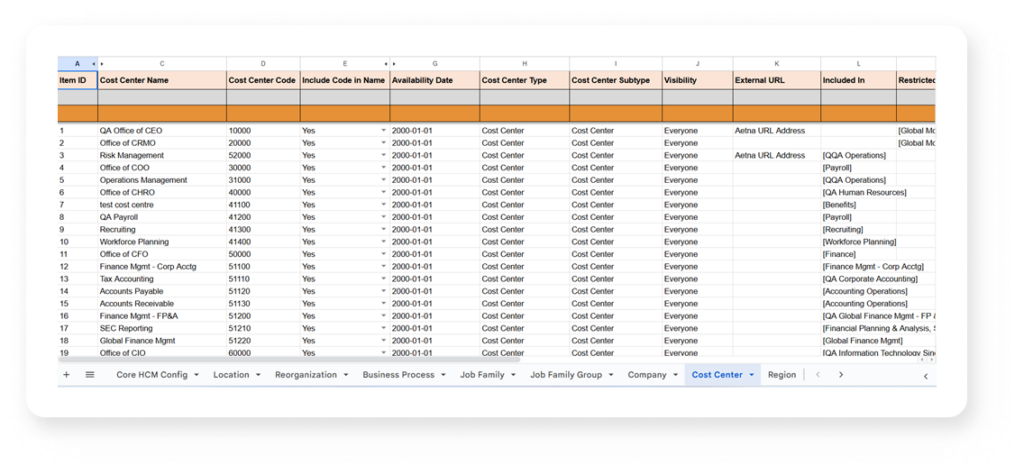Switch to the Business Process sheet tab
This screenshot has height=475, width=1024.
tap(398, 375)
